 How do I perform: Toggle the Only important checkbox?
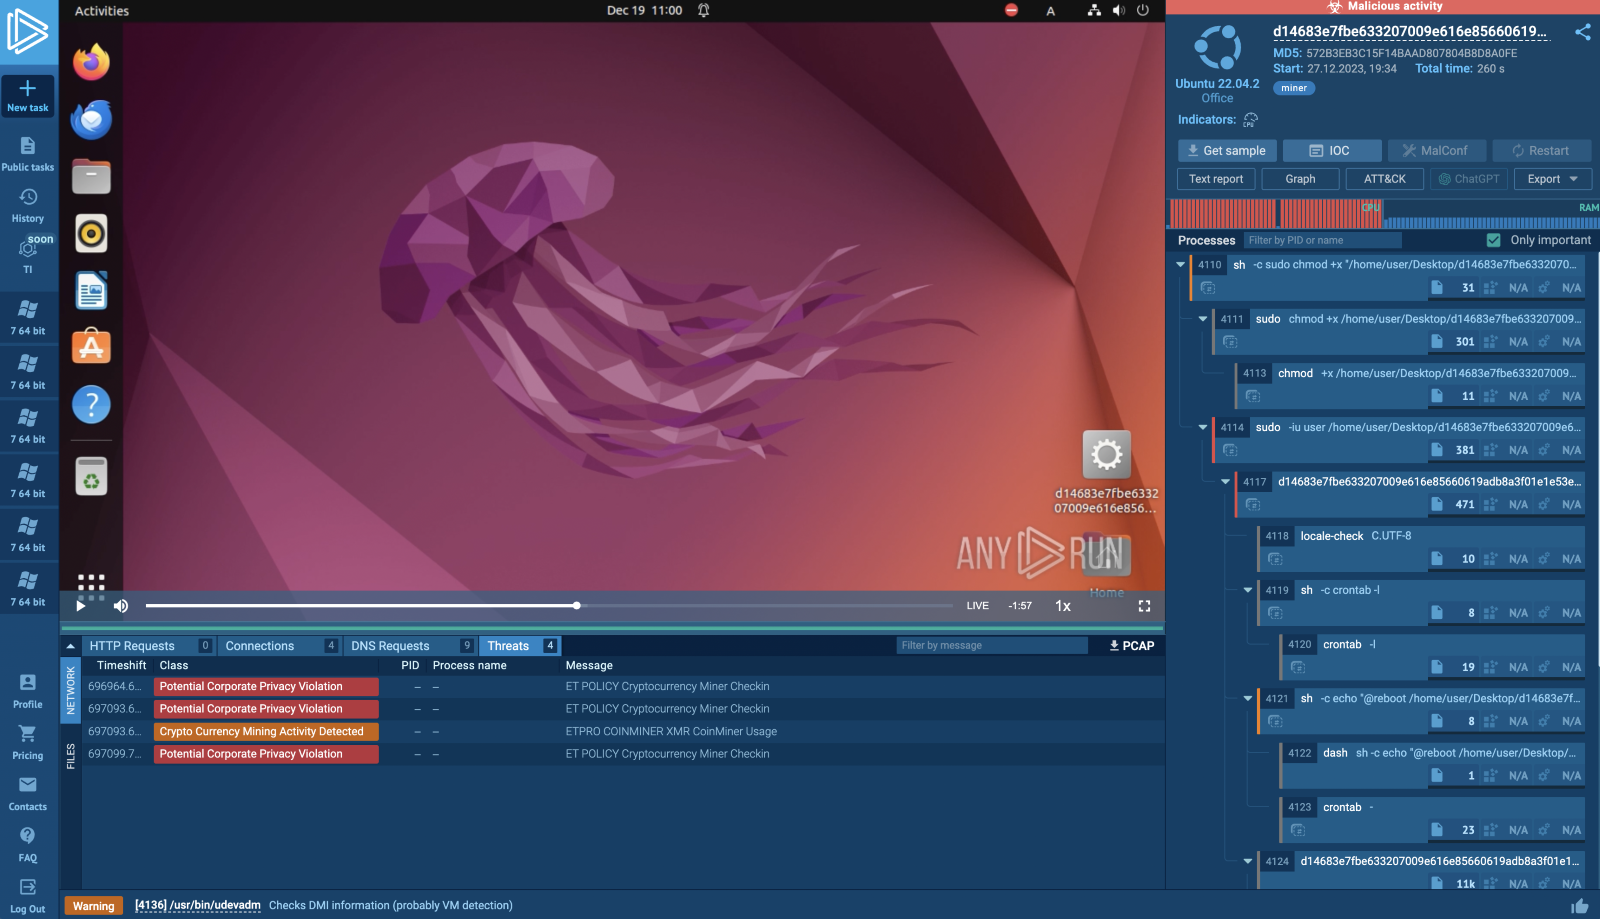click(x=1494, y=240)
